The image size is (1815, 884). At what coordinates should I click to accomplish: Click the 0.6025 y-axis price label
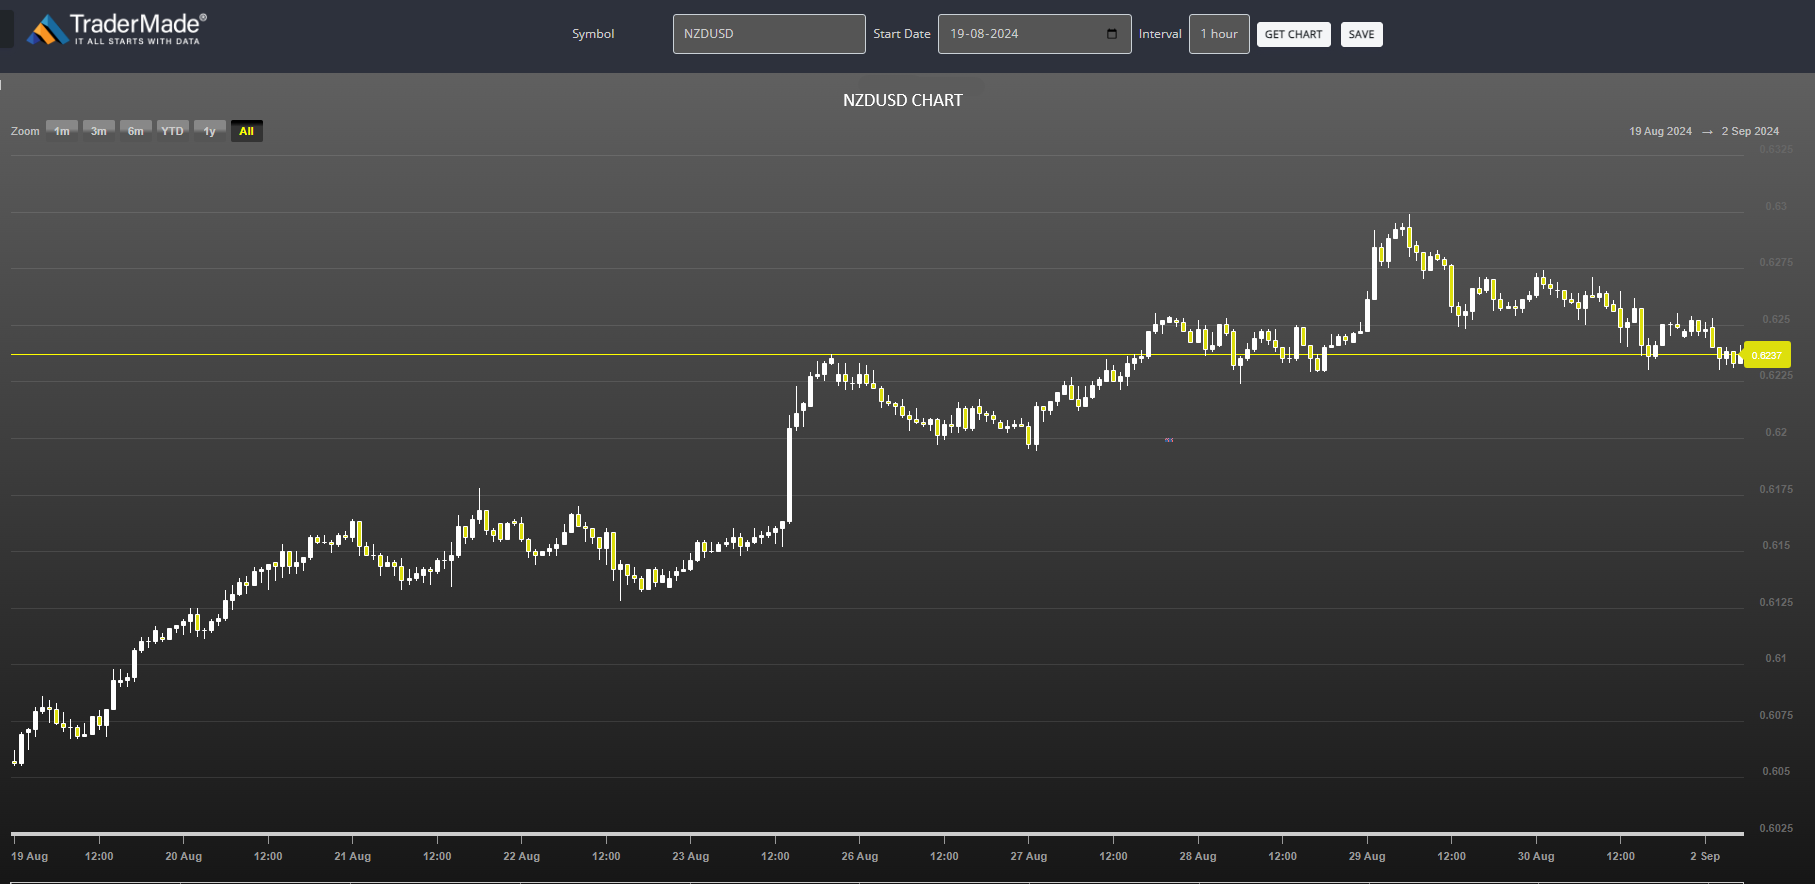pyautogui.click(x=1776, y=828)
